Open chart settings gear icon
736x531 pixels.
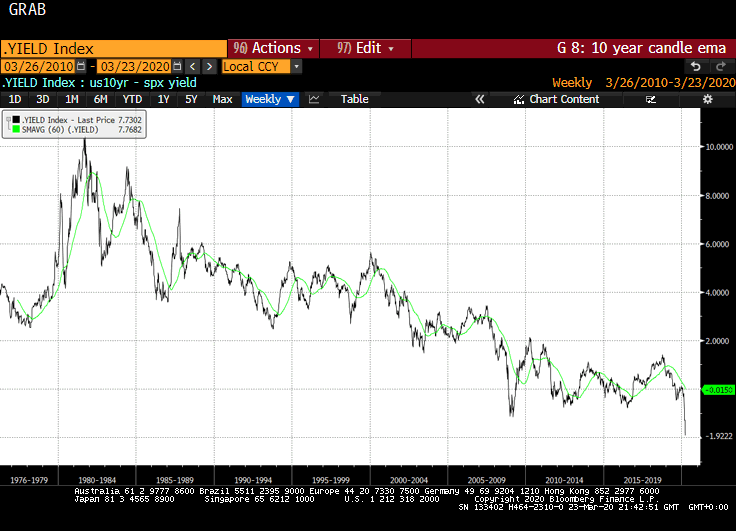(707, 99)
